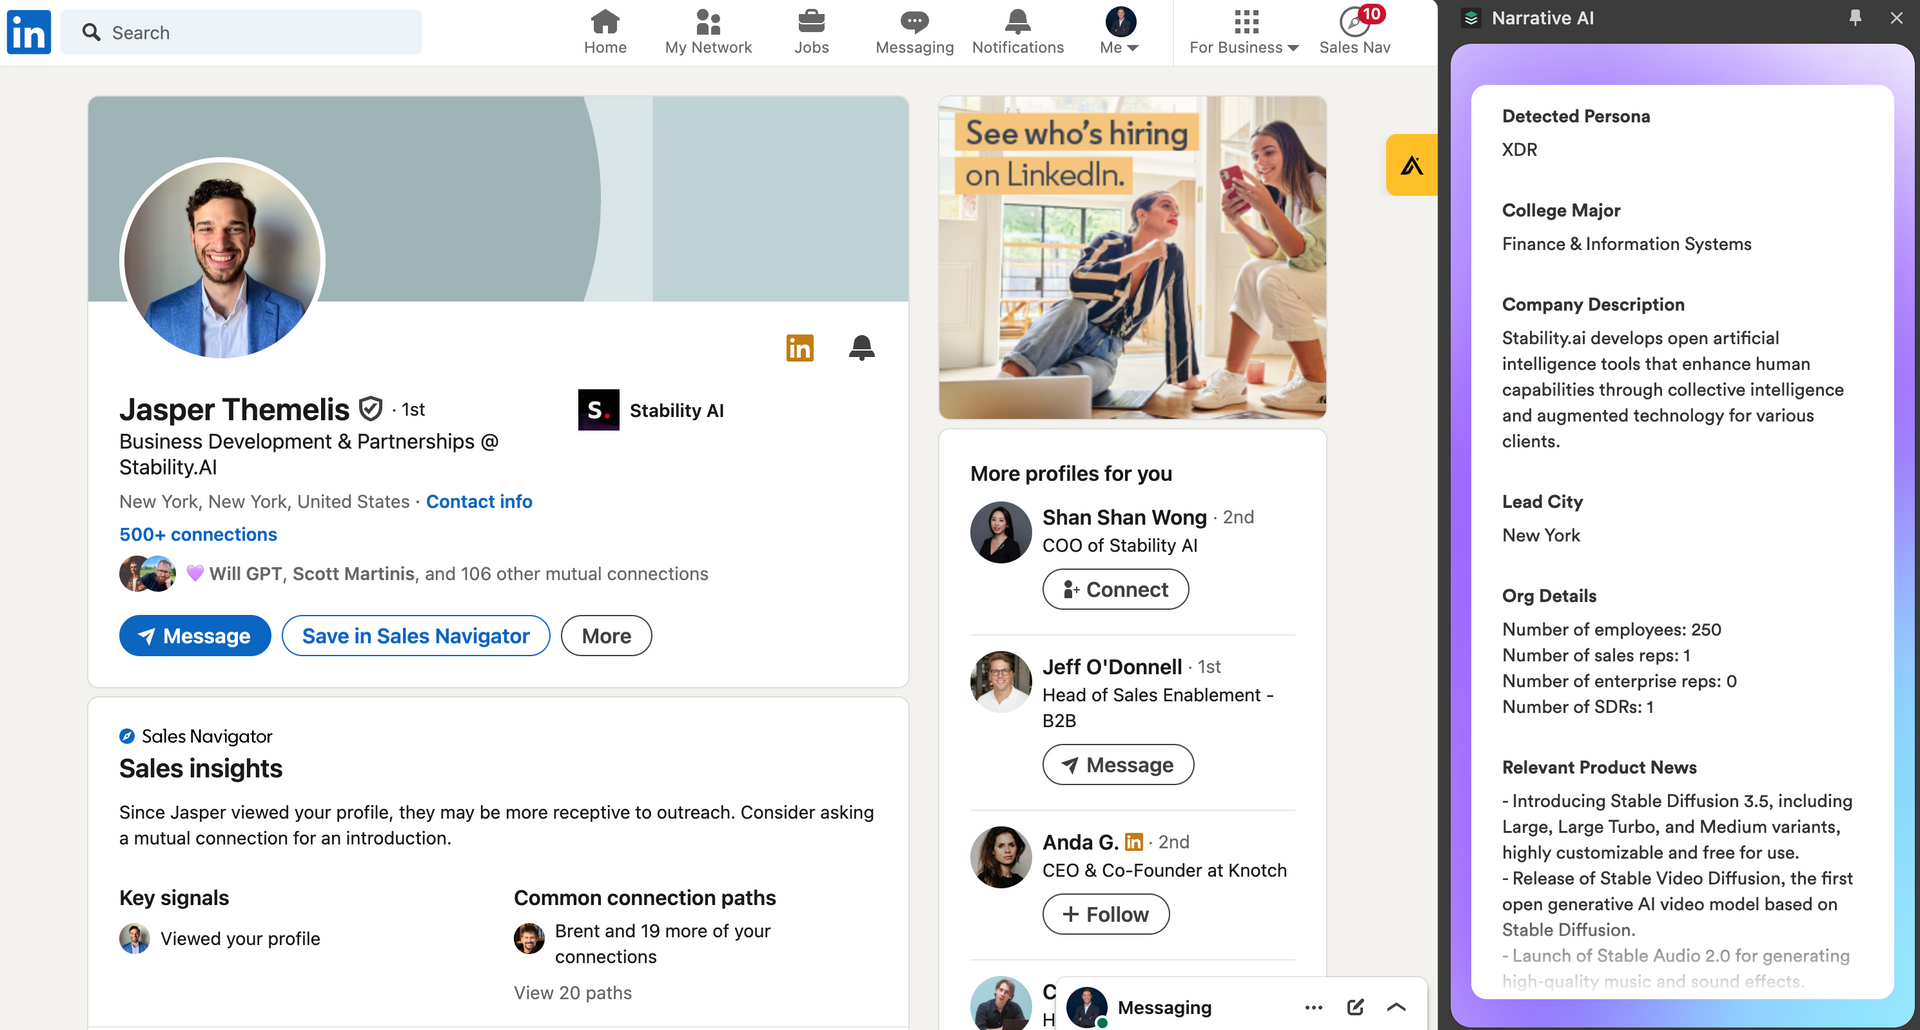Click the LinkedIn logo

coord(29,32)
